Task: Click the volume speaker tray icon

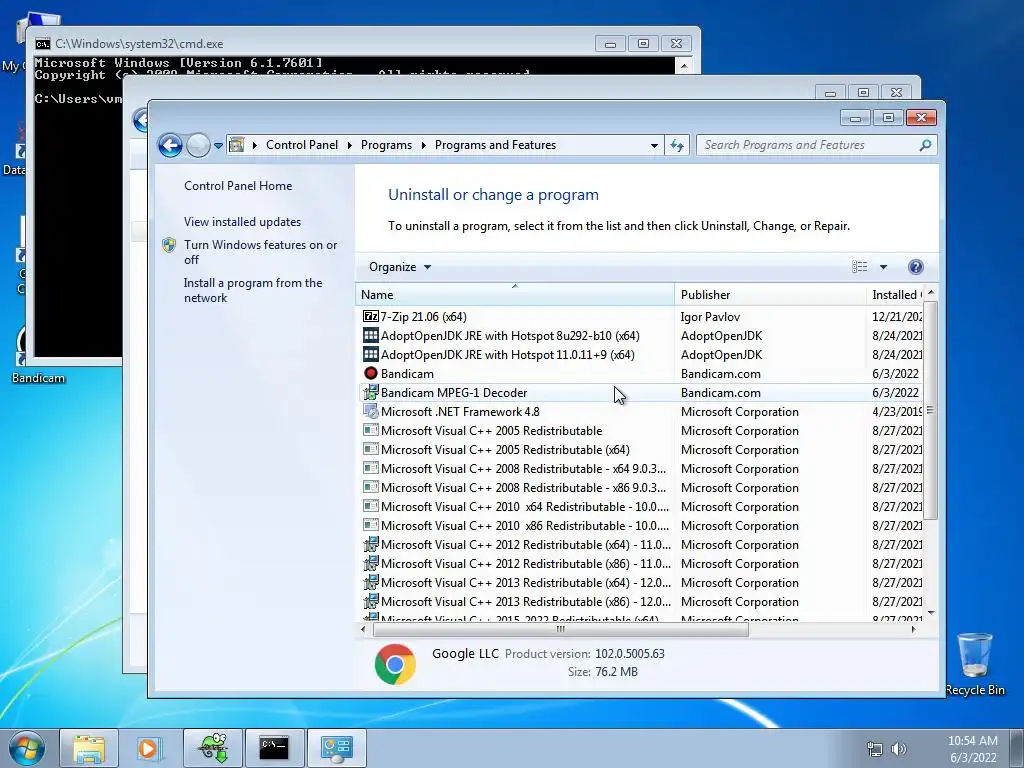Action: tap(899, 749)
